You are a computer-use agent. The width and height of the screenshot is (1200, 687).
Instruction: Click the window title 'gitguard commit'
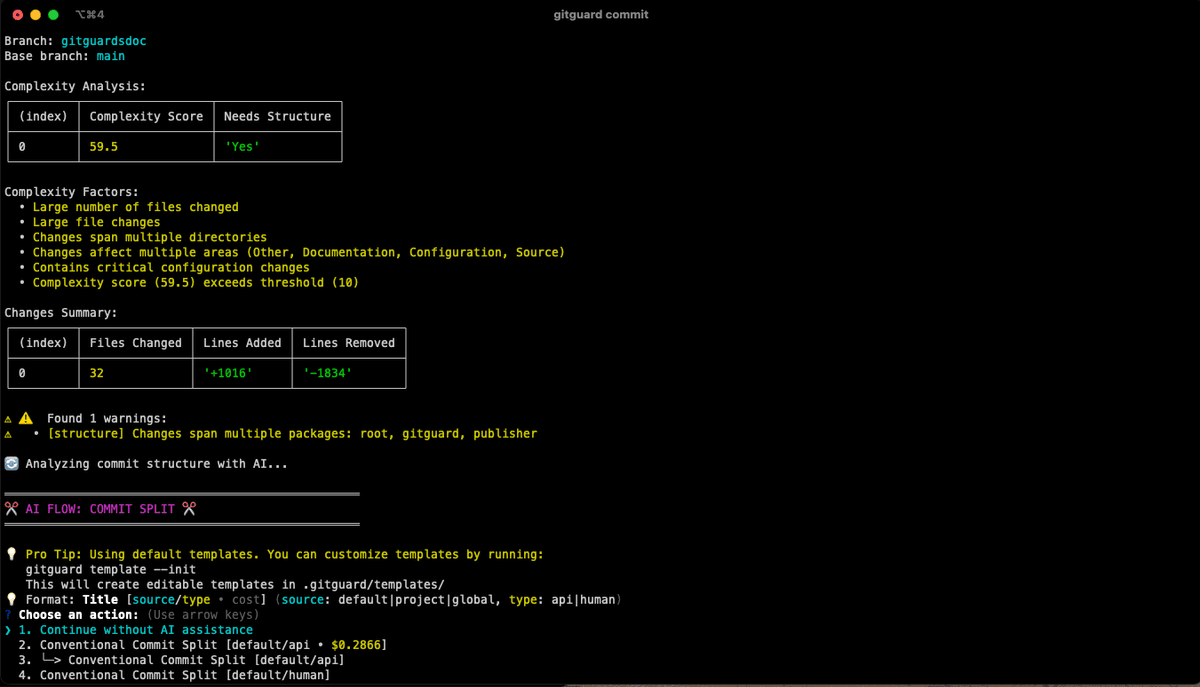point(600,15)
